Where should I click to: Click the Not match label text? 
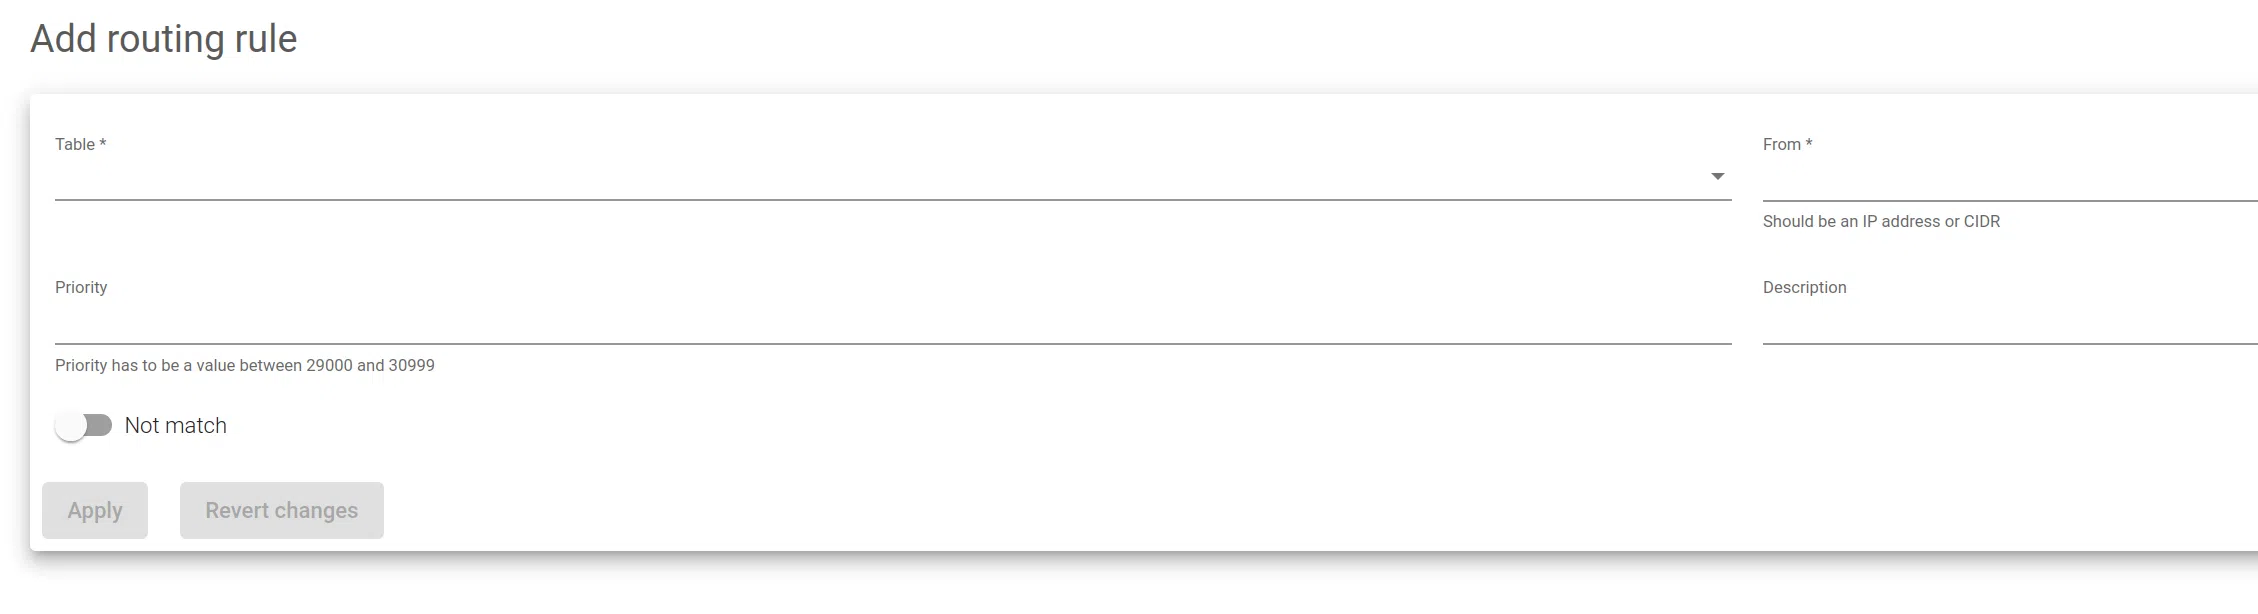pos(176,426)
